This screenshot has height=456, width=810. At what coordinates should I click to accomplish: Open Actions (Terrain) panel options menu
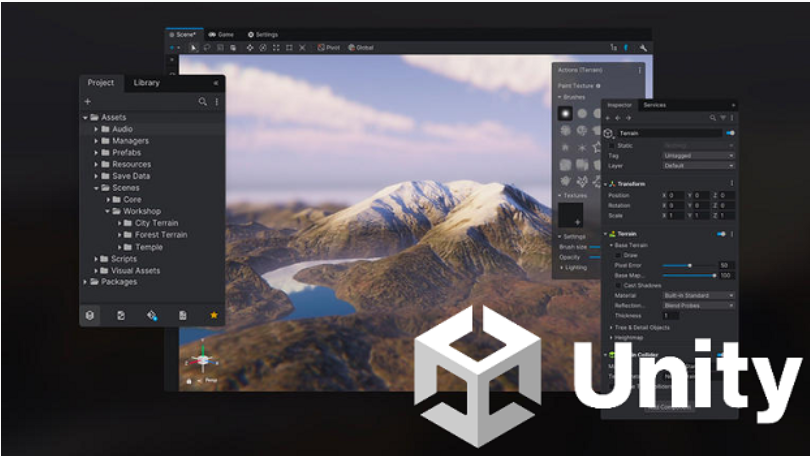(x=640, y=70)
